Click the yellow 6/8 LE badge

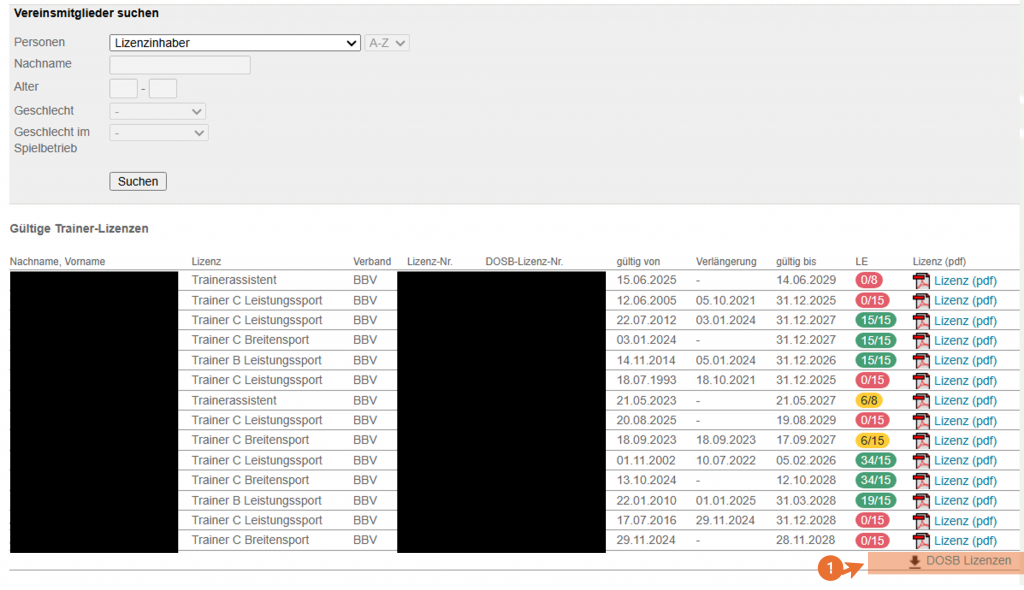[x=868, y=400]
